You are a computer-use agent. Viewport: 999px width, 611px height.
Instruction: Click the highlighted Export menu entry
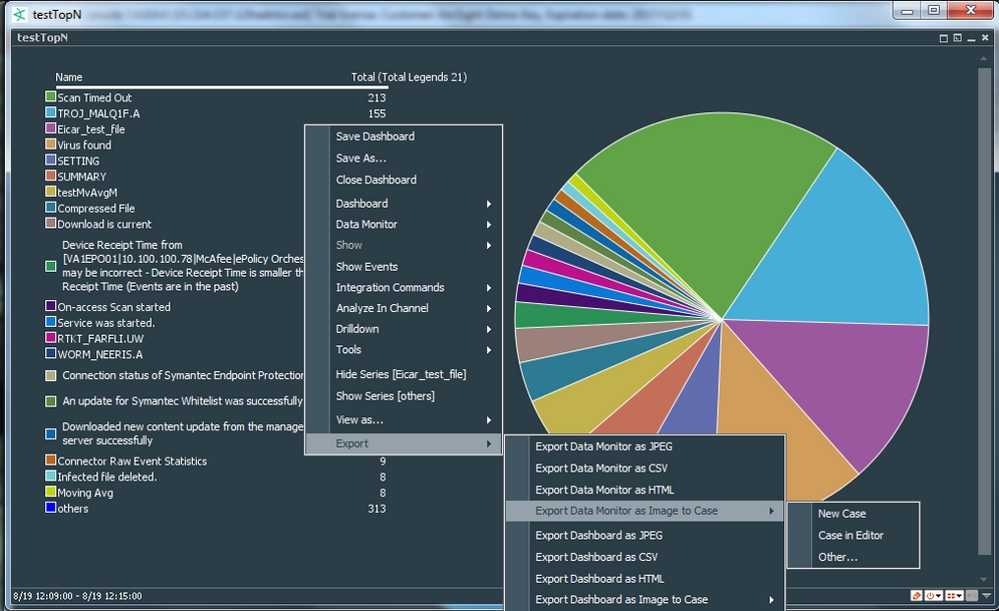(404, 443)
